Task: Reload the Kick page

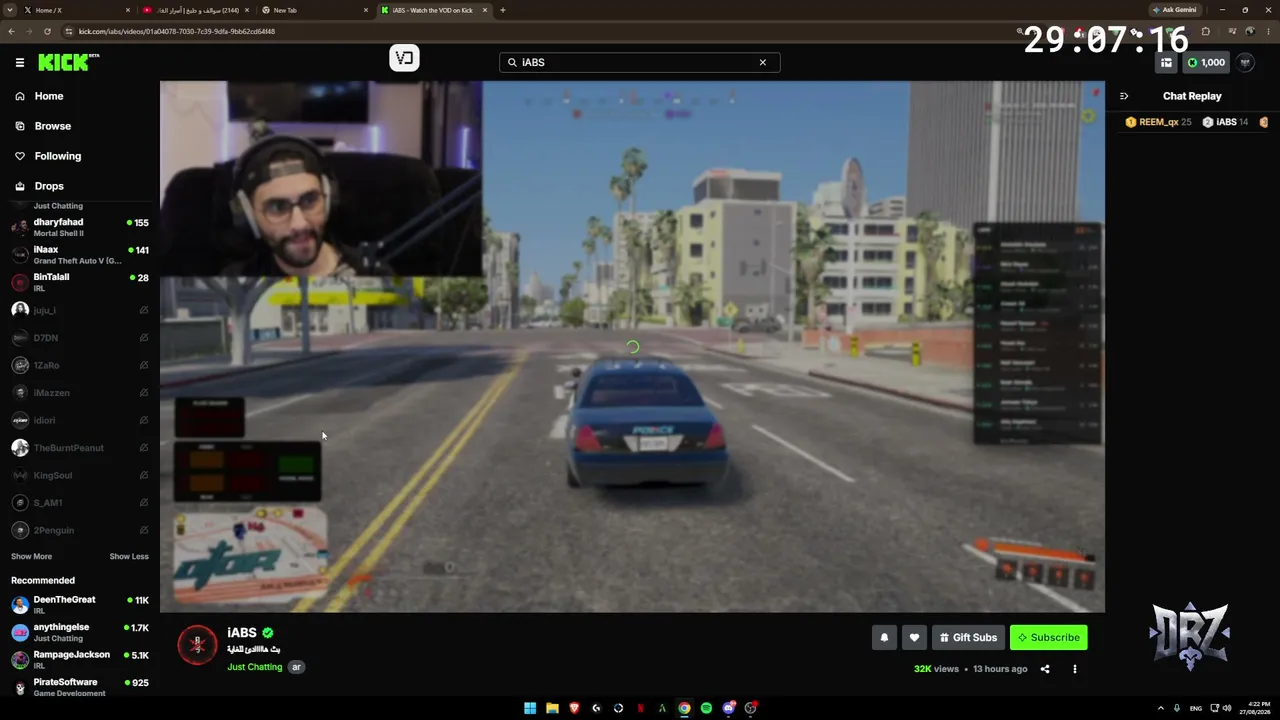Action: (47, 31)
